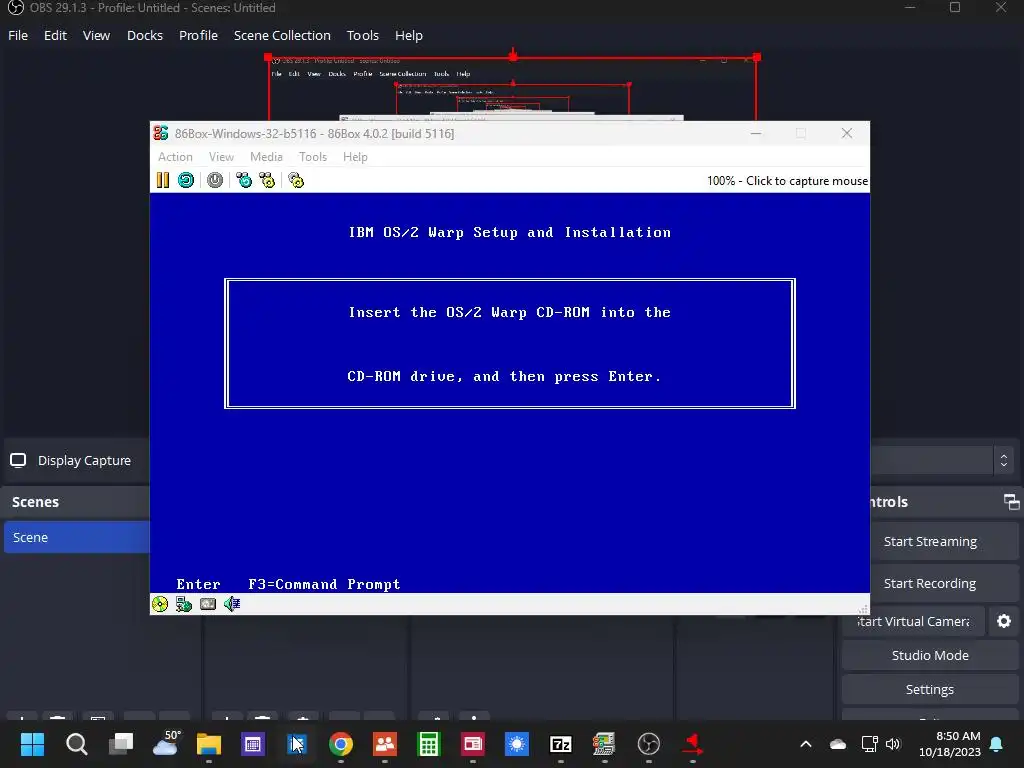Undock the OBS Controls panel
Viewport: 1024px width, 768px height.
(1011, 502)
